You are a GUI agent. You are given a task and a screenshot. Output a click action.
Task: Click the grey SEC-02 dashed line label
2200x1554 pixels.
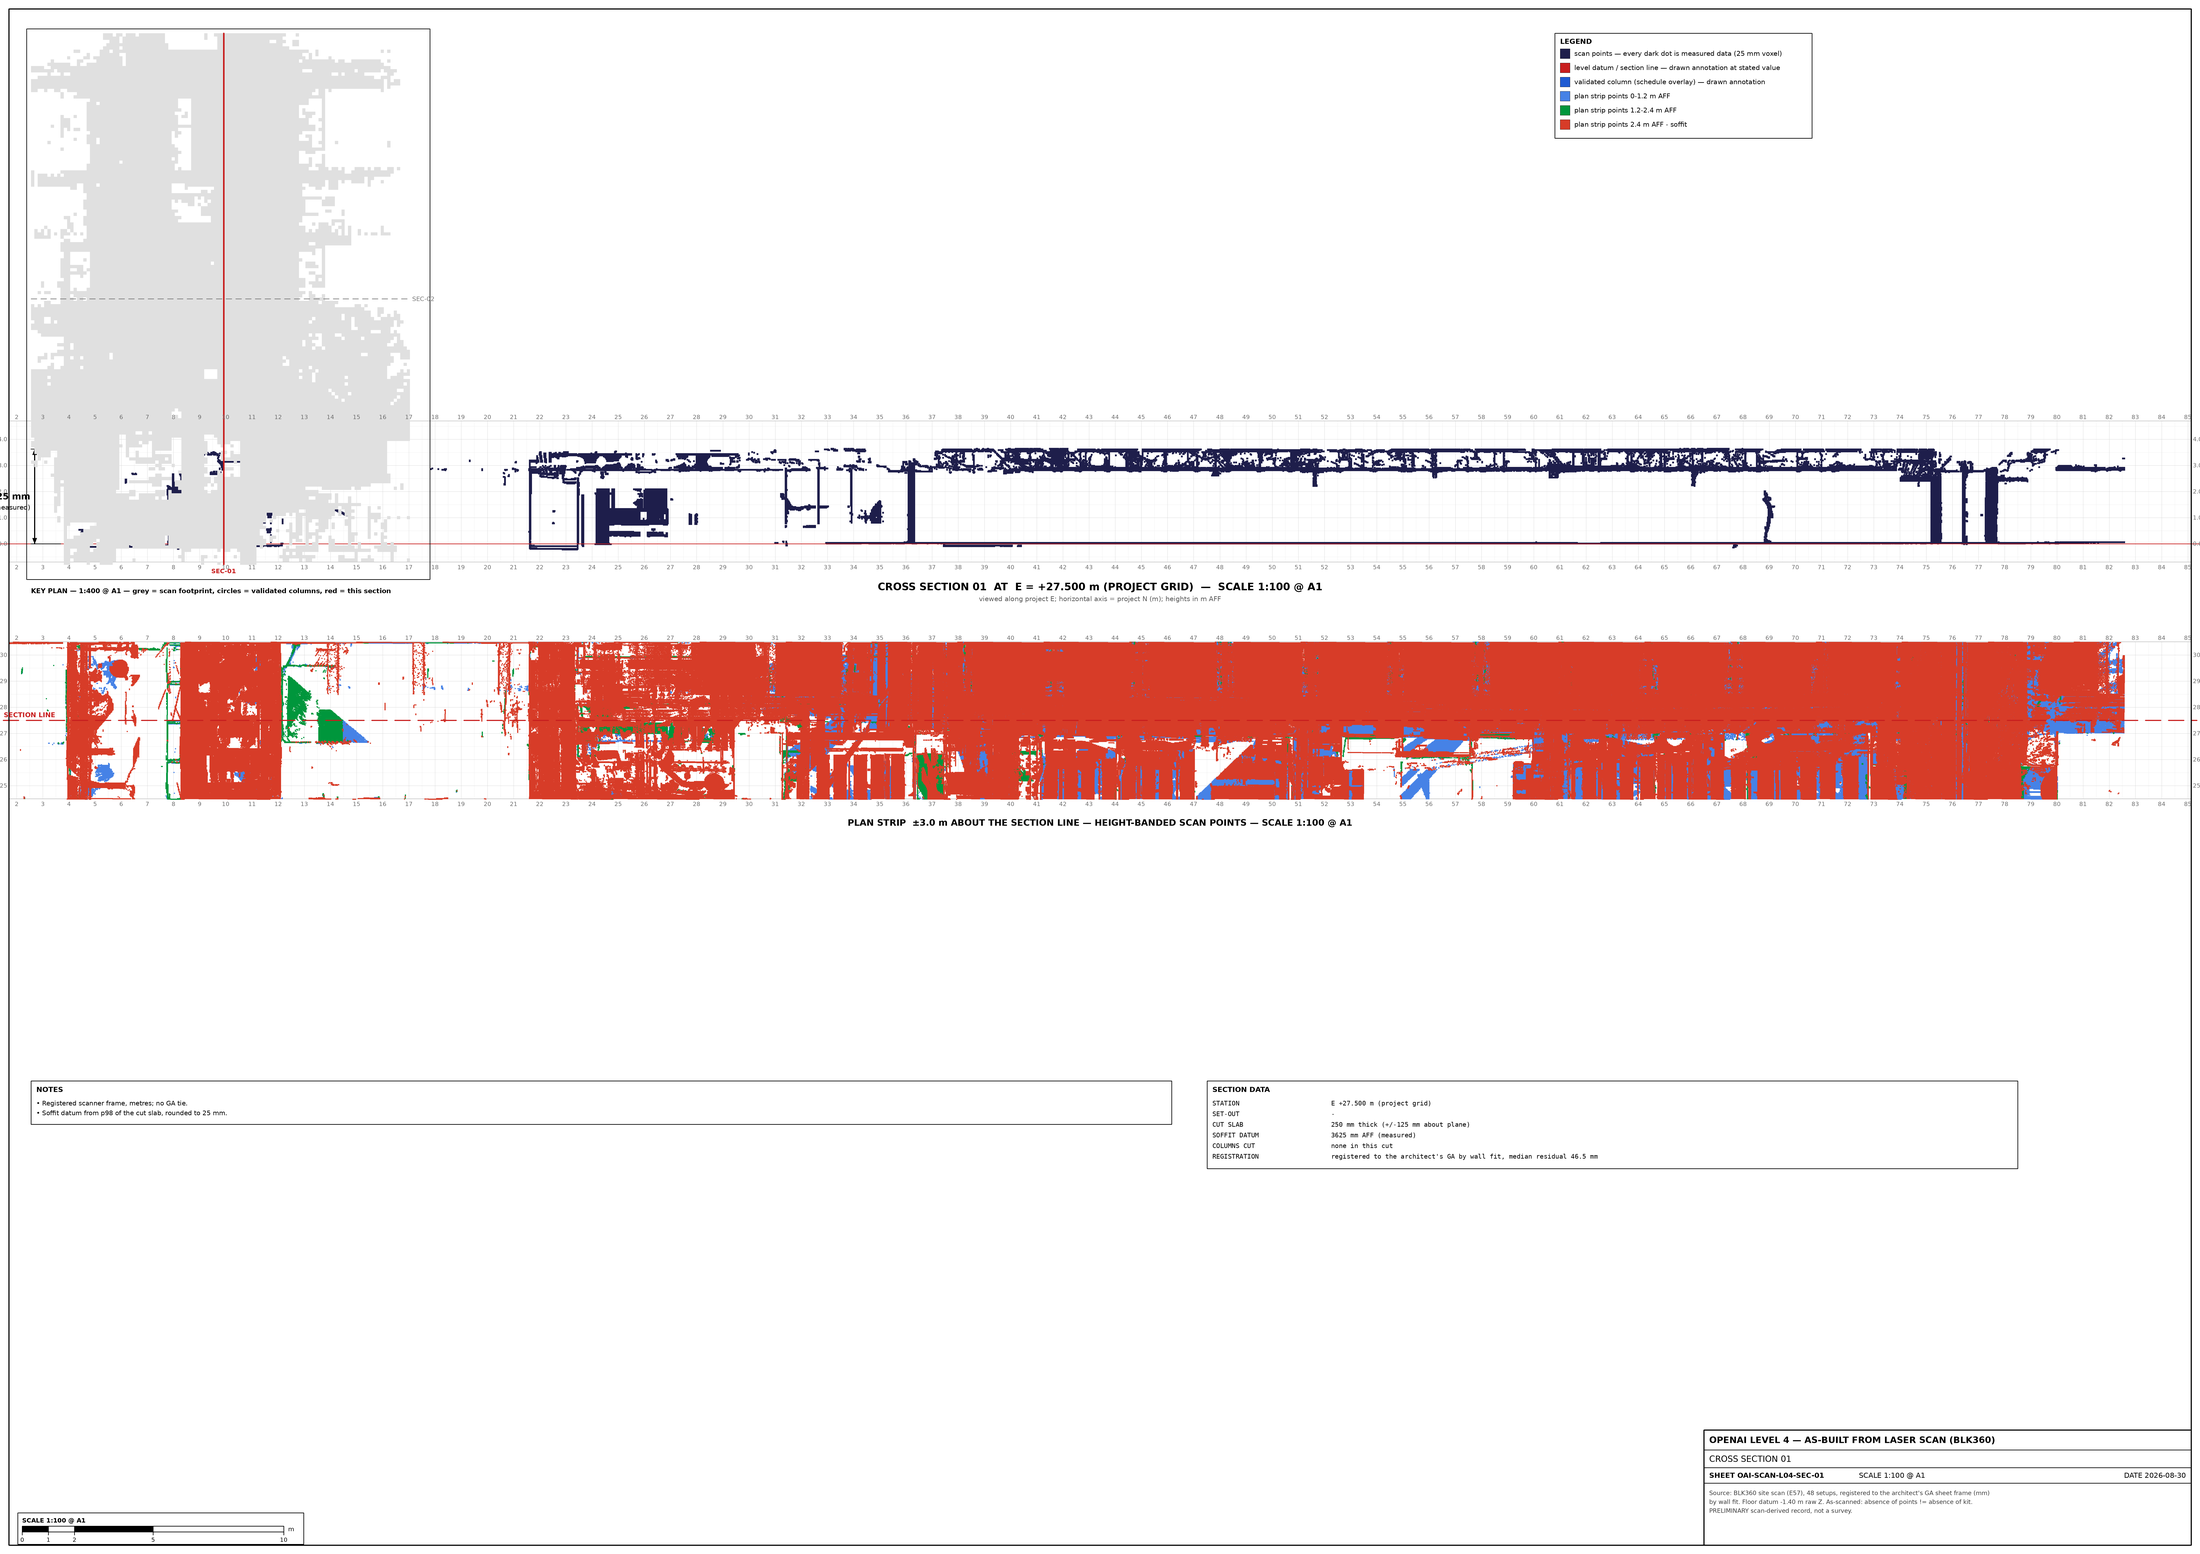[423, 299]
